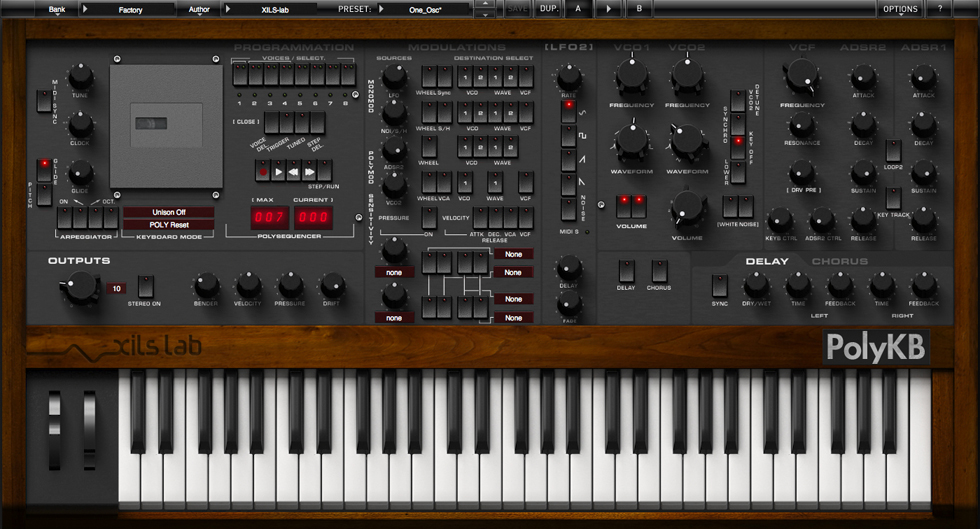Click the polysequencer fast-forward button
Viewport: 980px width, 529px height.
[309, 171]
